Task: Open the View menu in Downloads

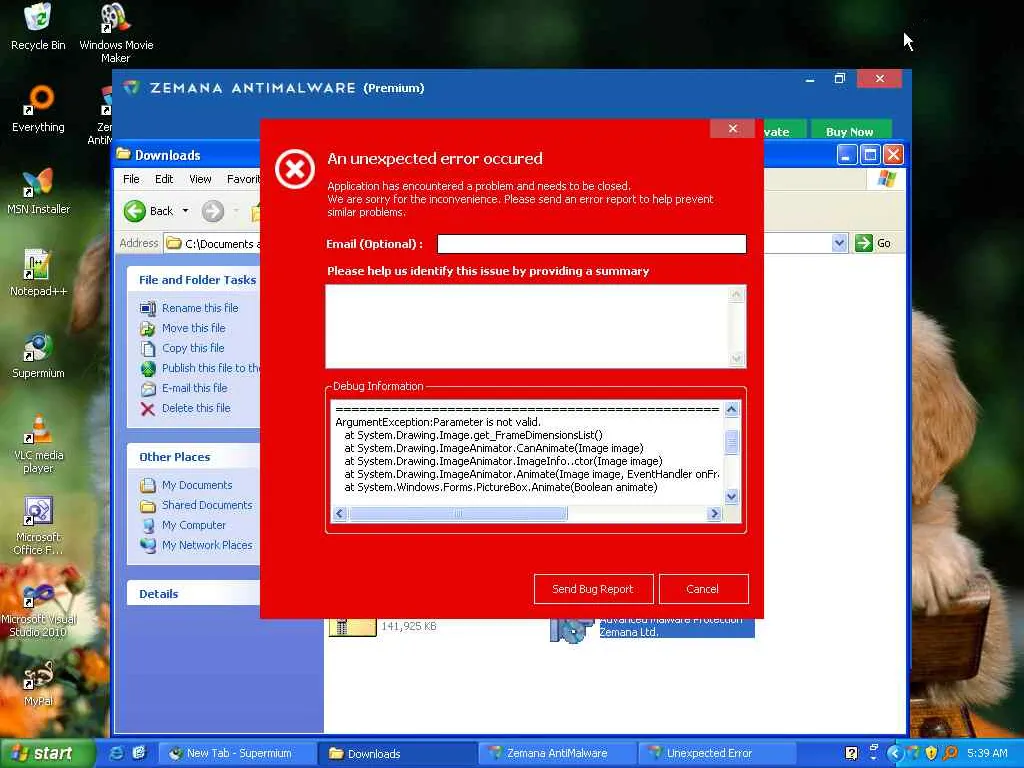Action: click(x=200, y=179)
